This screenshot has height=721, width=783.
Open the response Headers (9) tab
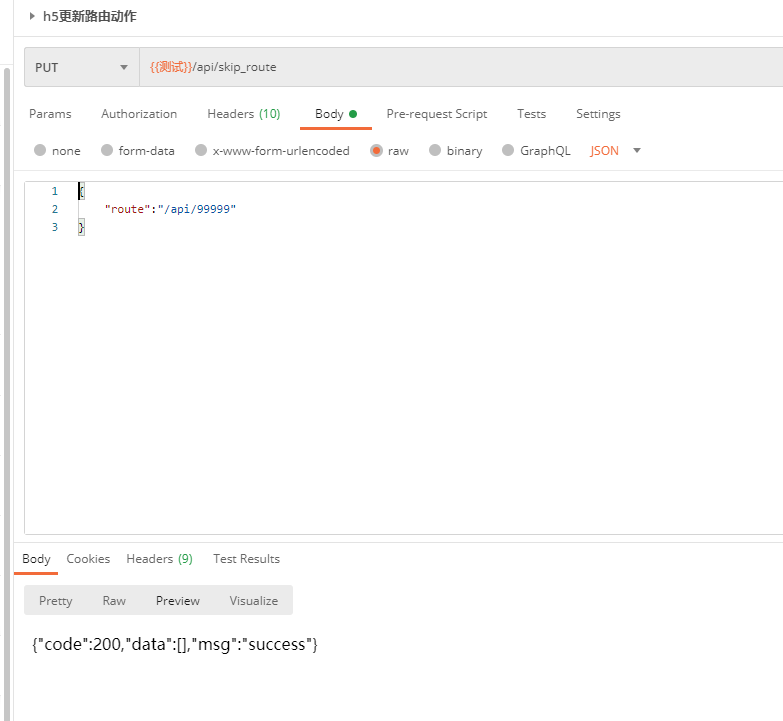(159, 559)
